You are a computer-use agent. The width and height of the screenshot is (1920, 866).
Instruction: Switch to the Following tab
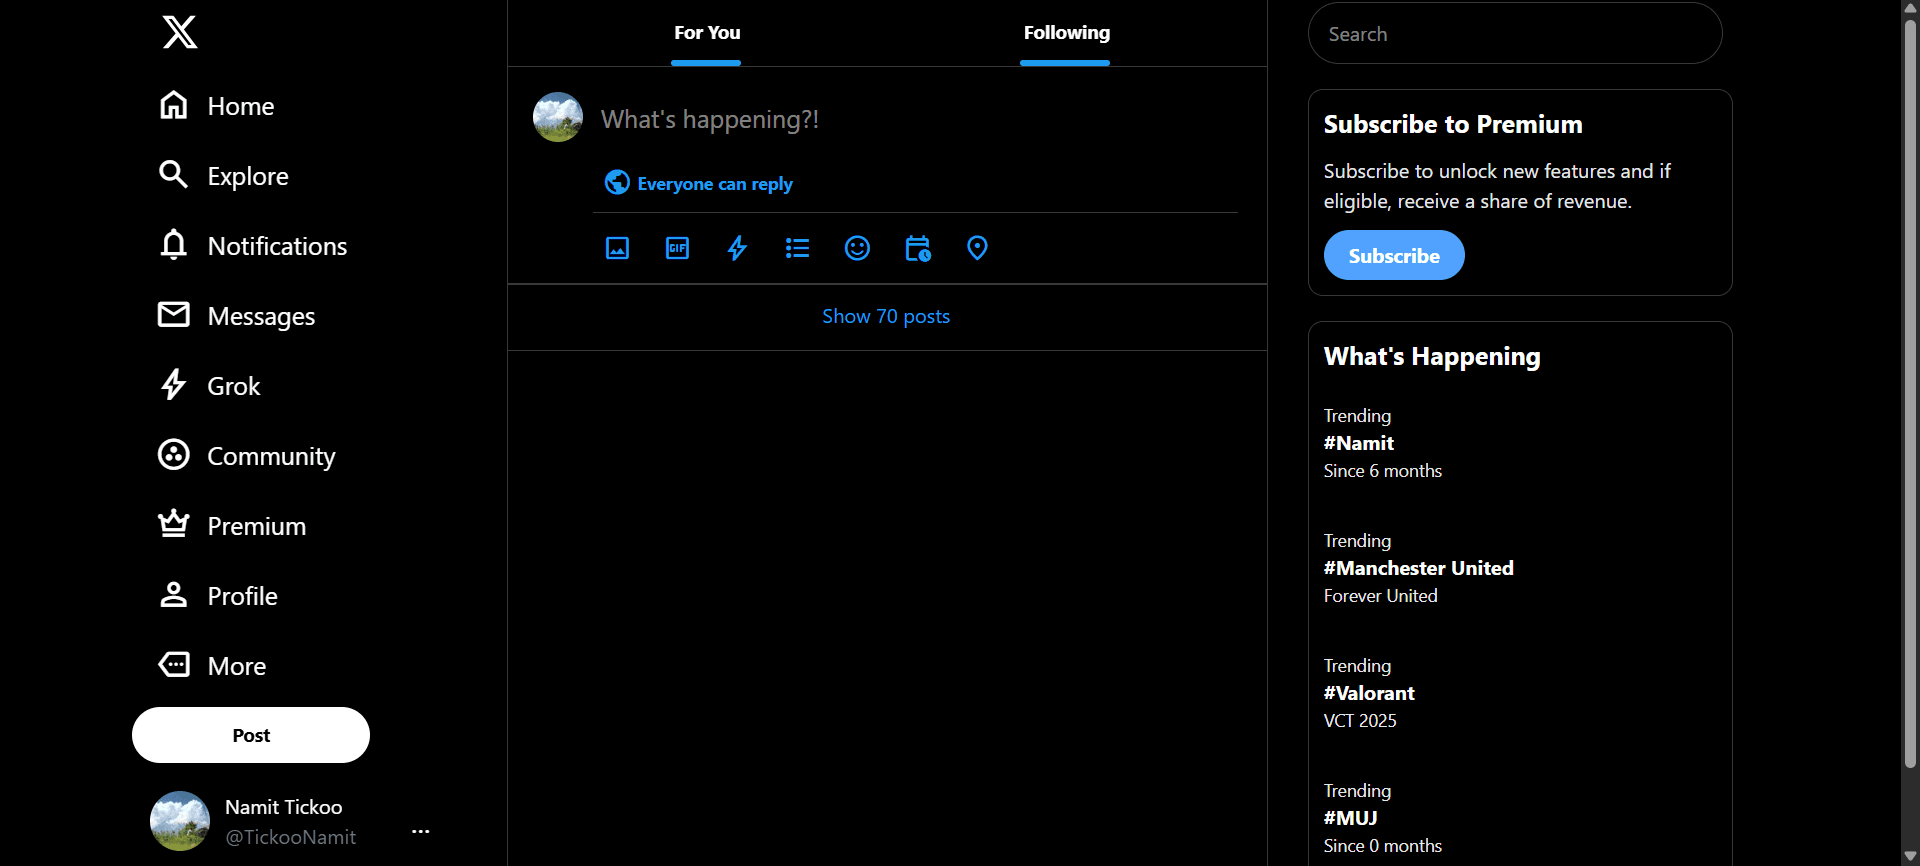(1066, 33)
